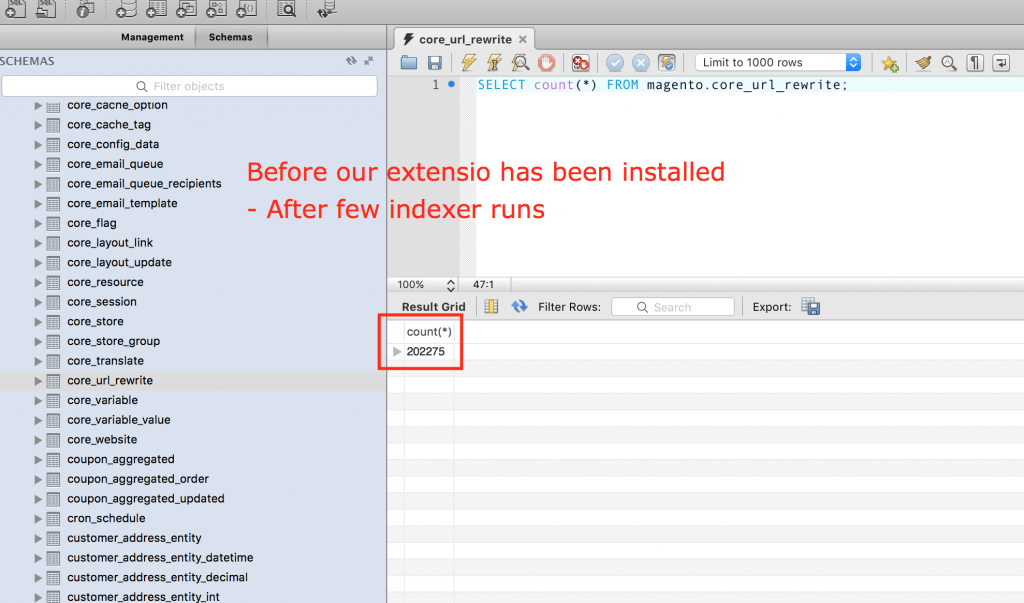This screenshot has width=1024, height=603.
Task: Click the Stop execution red hand icon
Action: 546,63
